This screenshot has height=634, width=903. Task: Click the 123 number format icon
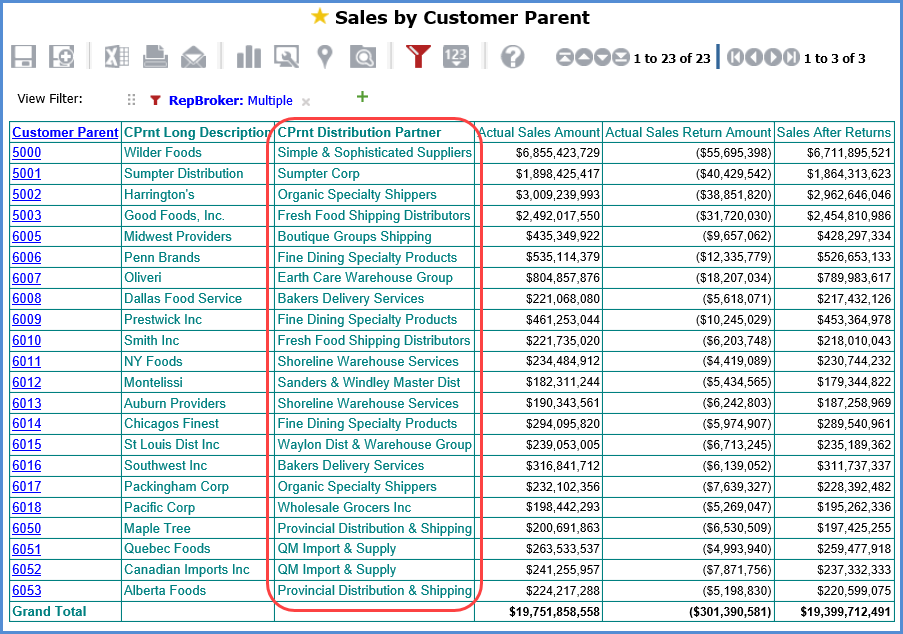click(456, 57)
